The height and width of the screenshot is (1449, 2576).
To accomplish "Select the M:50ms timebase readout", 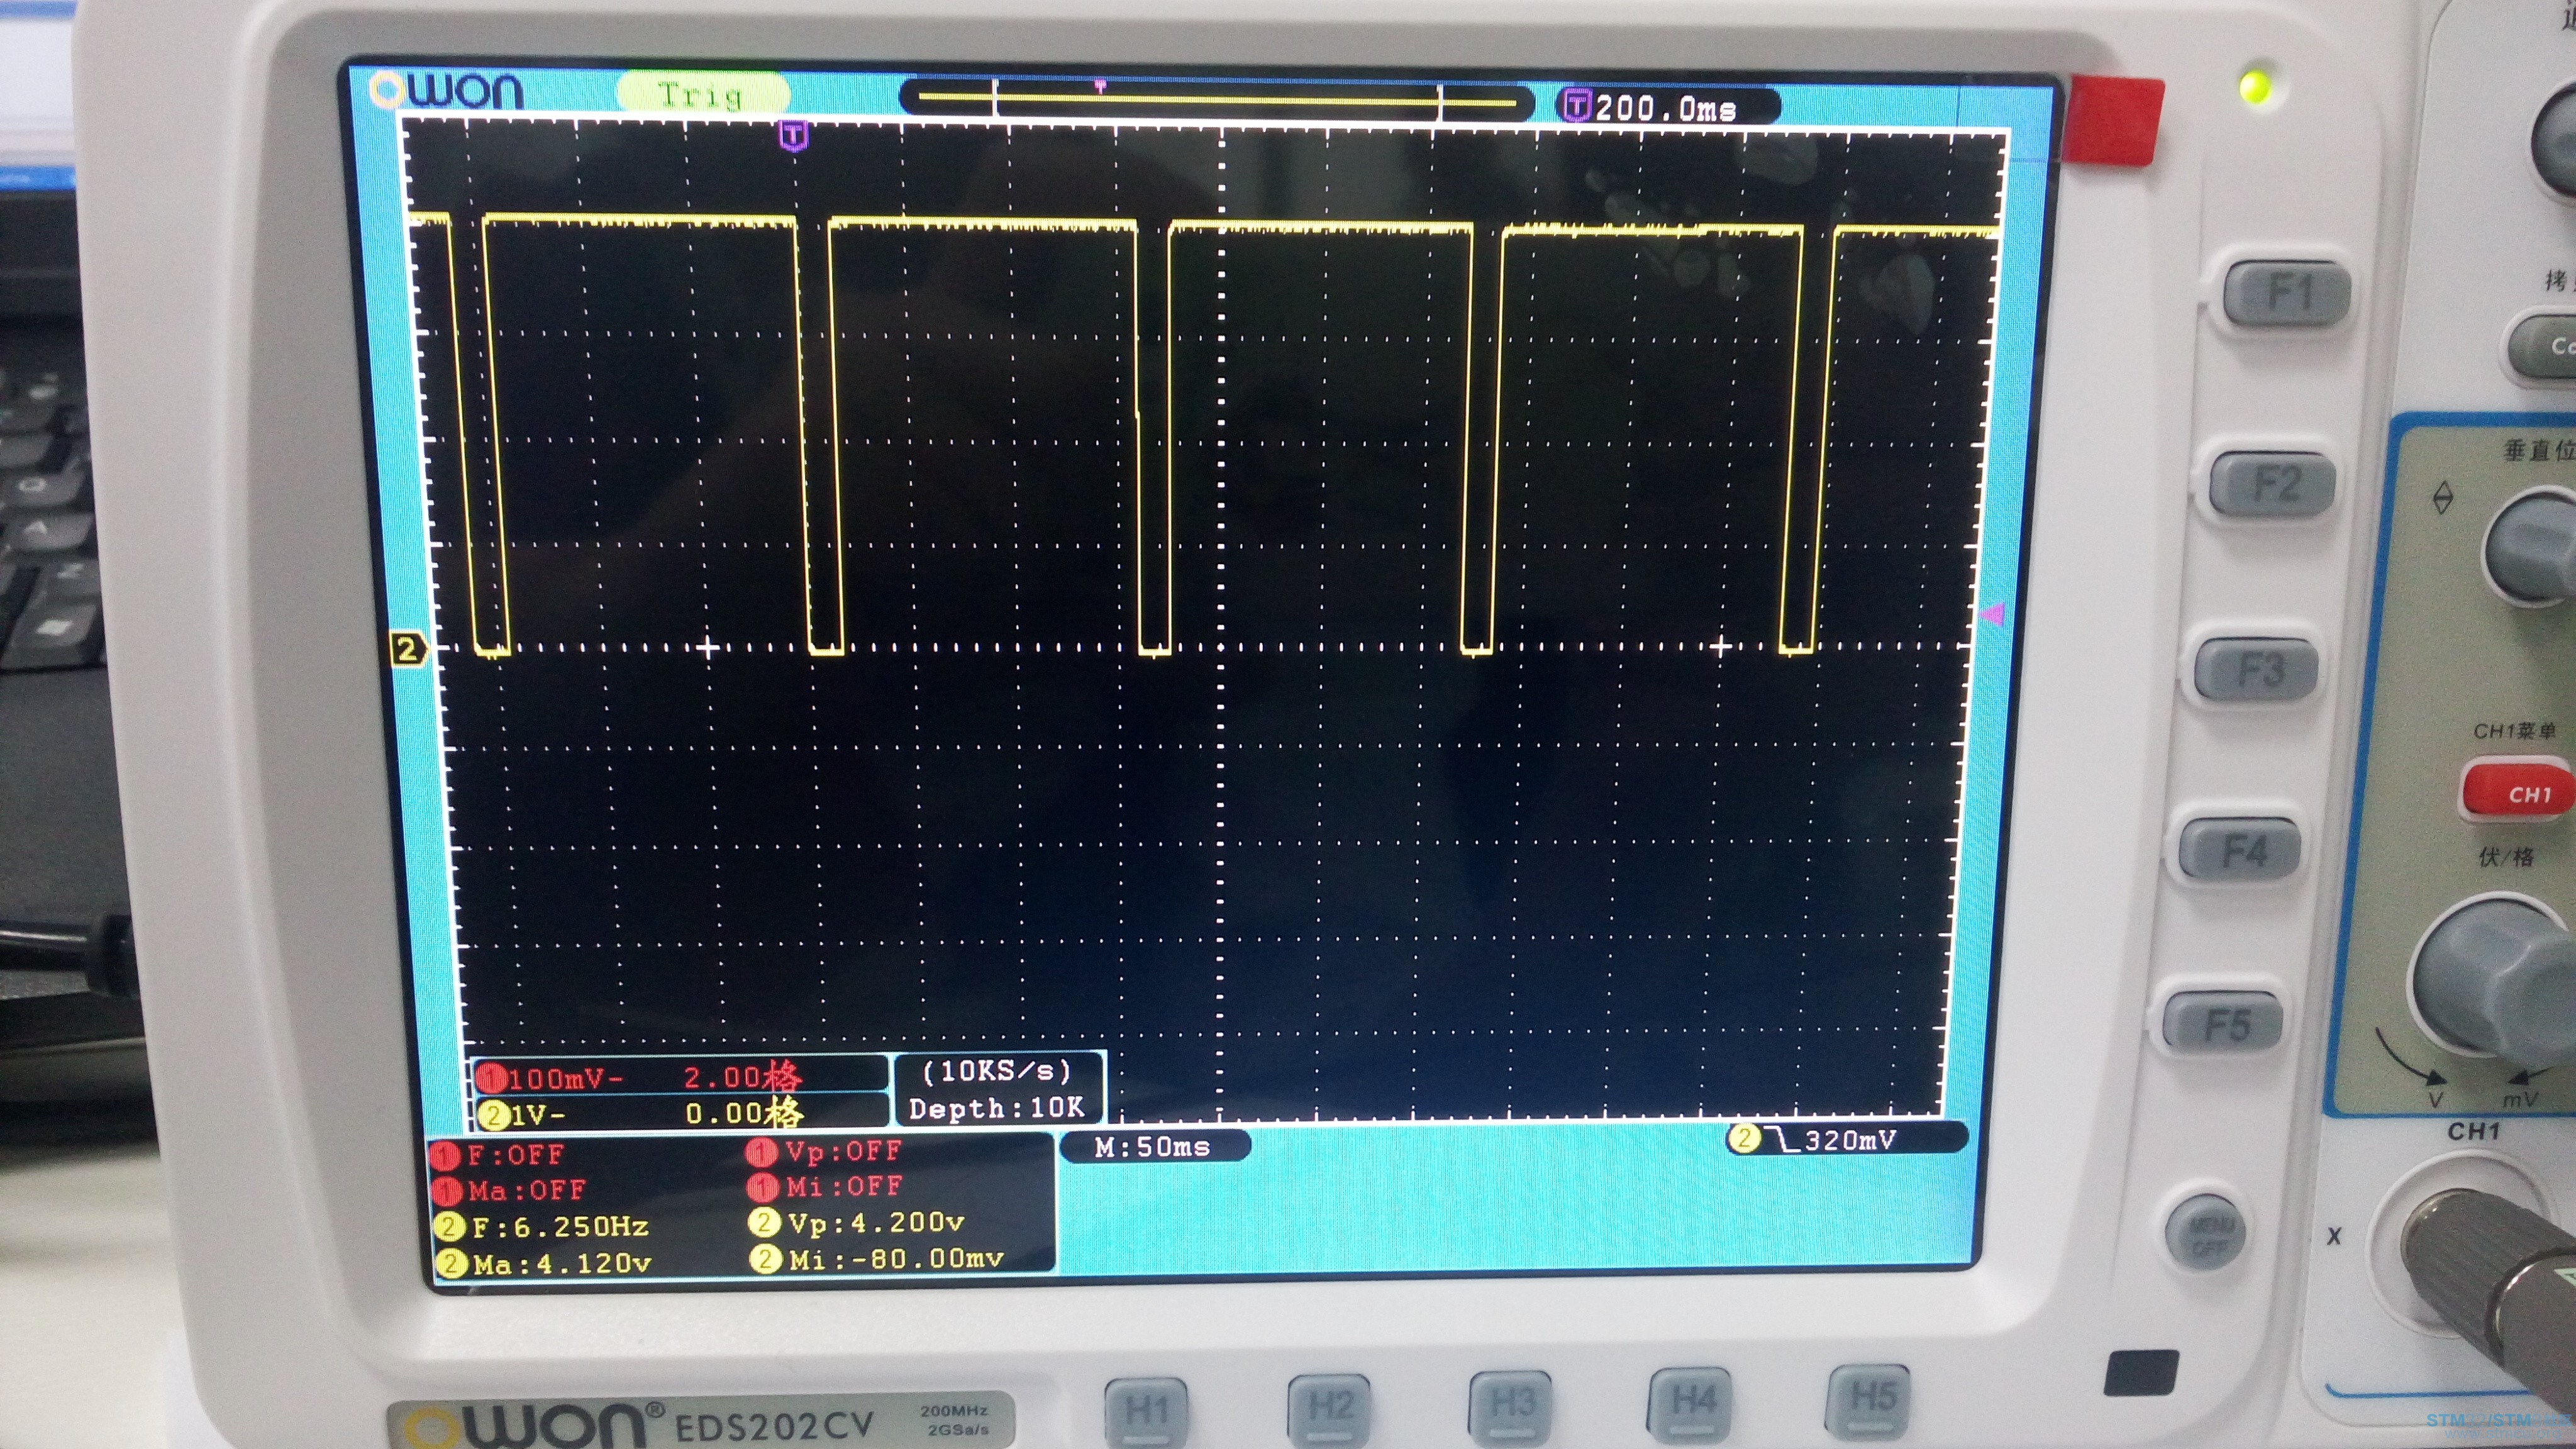I will tap(1153, 1146).
